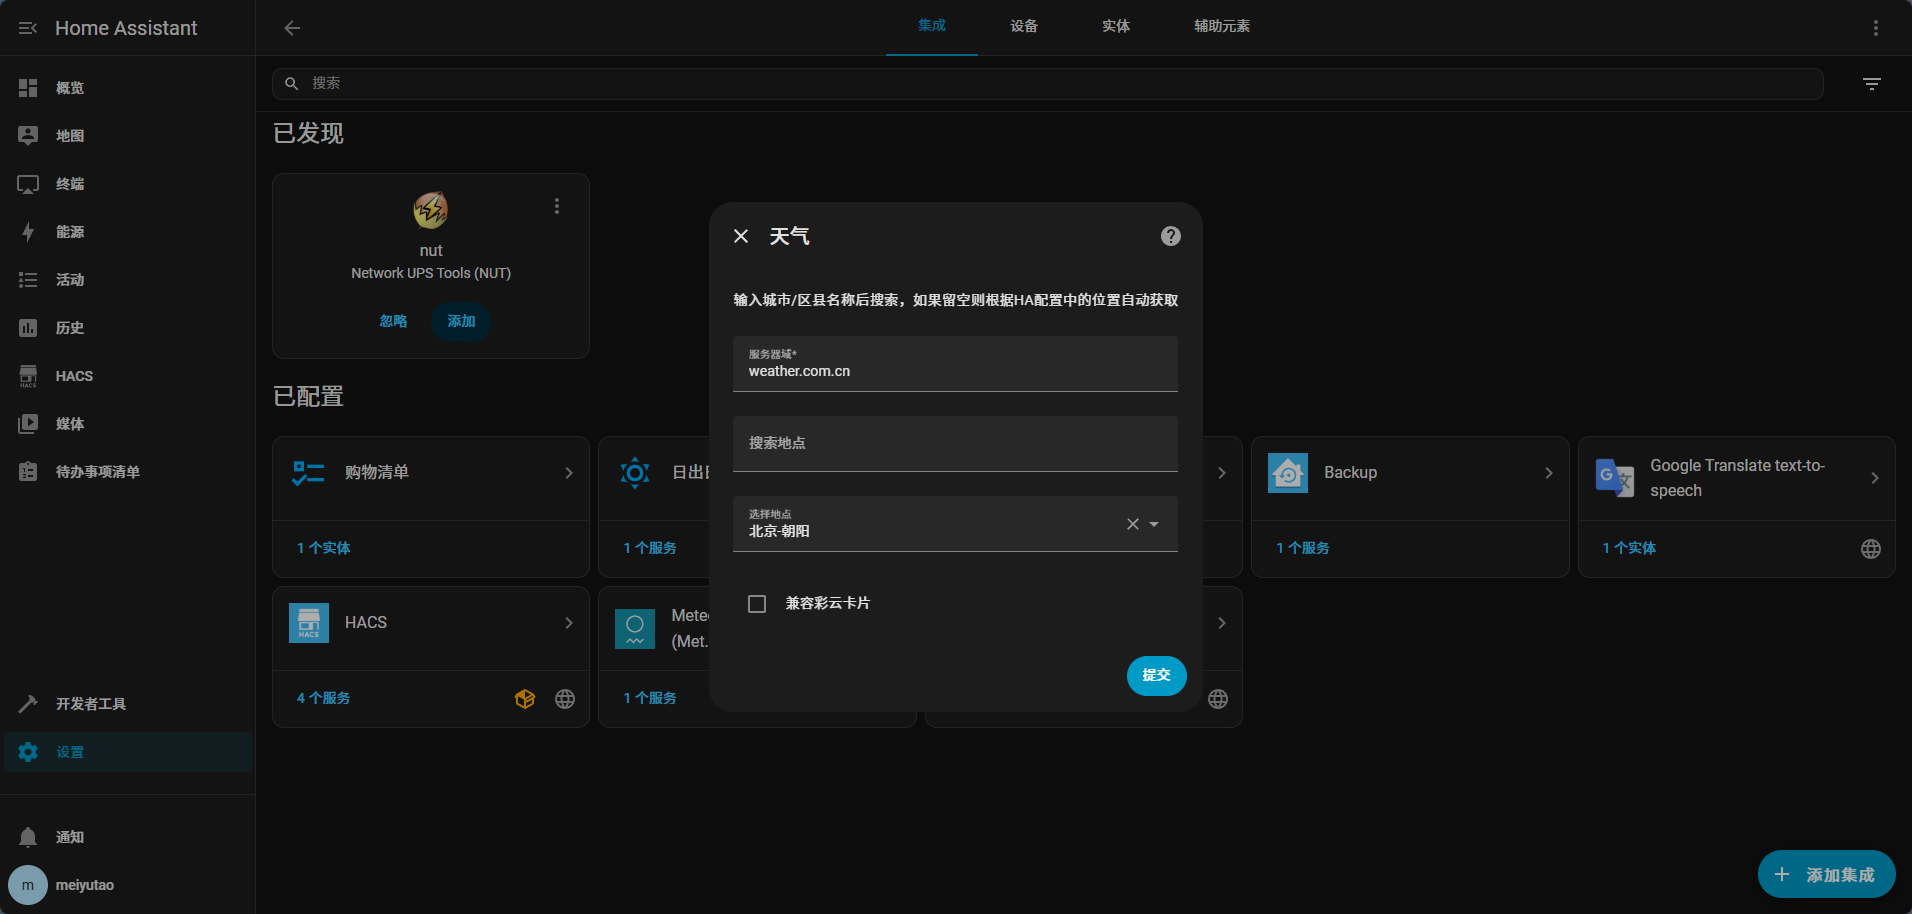Open the filter icon beside the search bar
This screenshot has width=1912, height=914.
1871,84
